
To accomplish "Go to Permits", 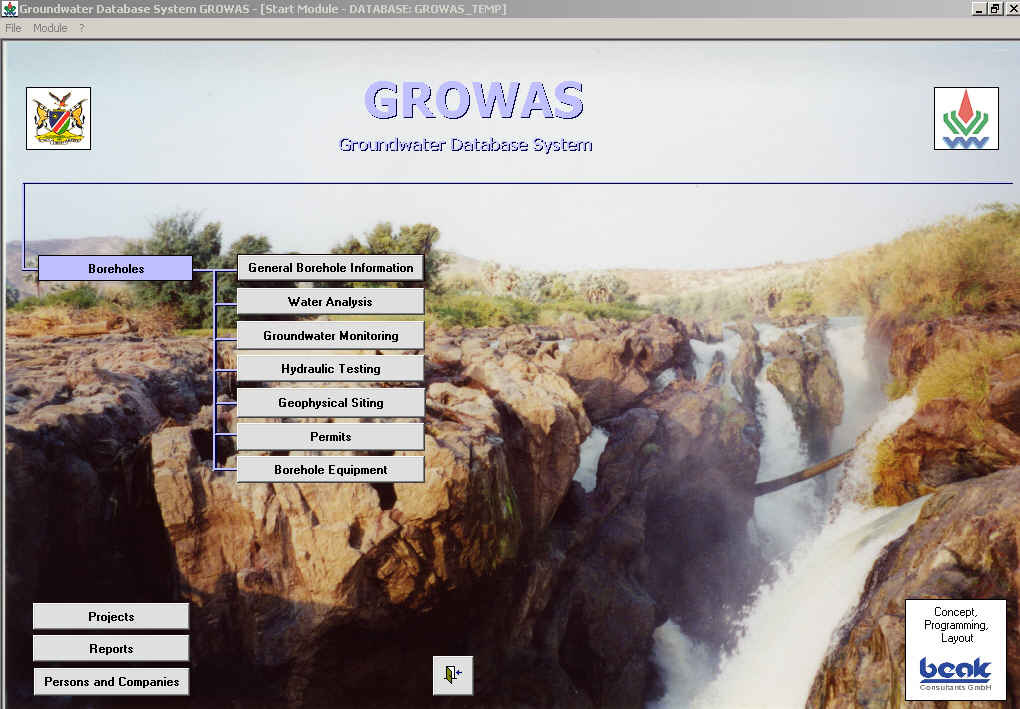I will click(330, 437).
